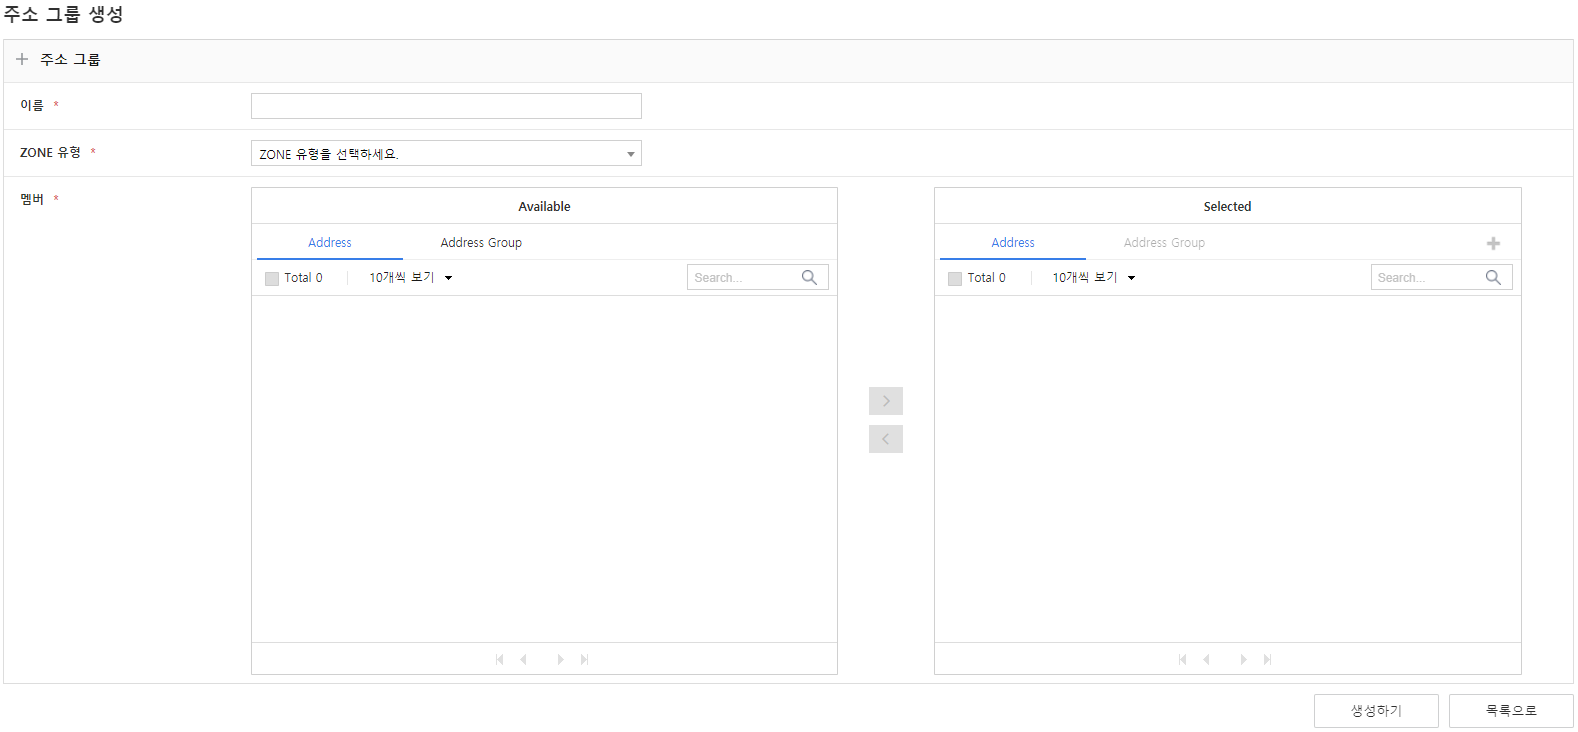Check the select-all box in Selected panel

pos(955,279)
